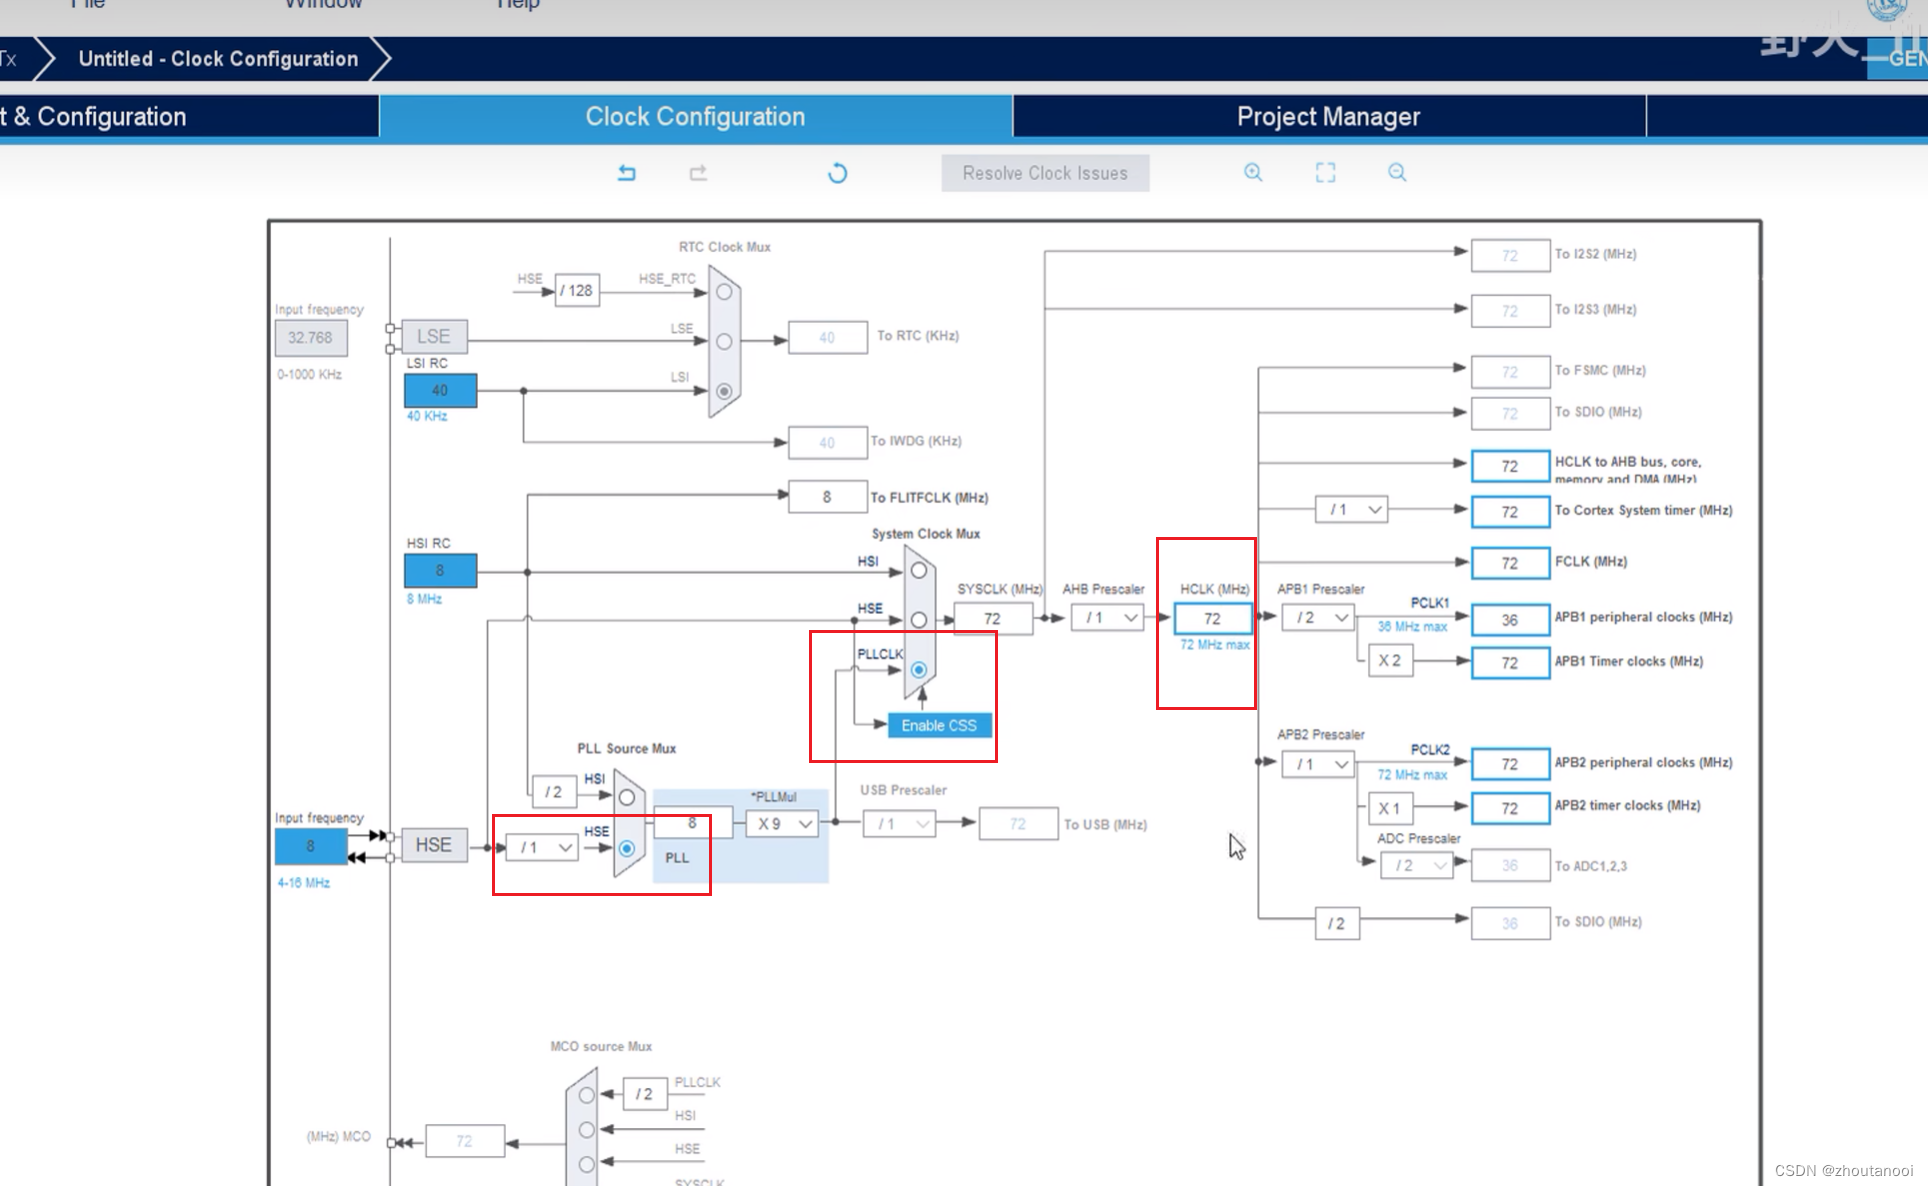The width and height of the screenshot is (1928, 1186).
Task: Click the HCLK (MHz) input field
Action: [x=1212, y=619]
